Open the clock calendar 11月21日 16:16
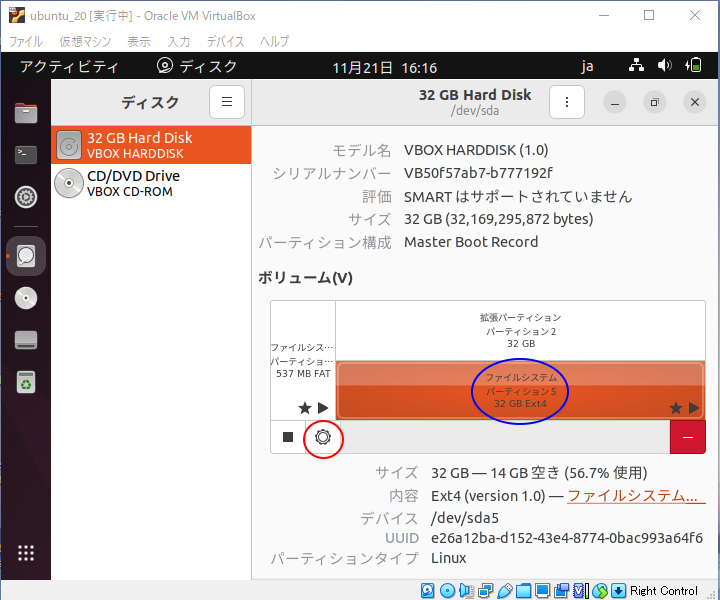The height and width of the screenshot is (600, 720). (x=384, y=68)
